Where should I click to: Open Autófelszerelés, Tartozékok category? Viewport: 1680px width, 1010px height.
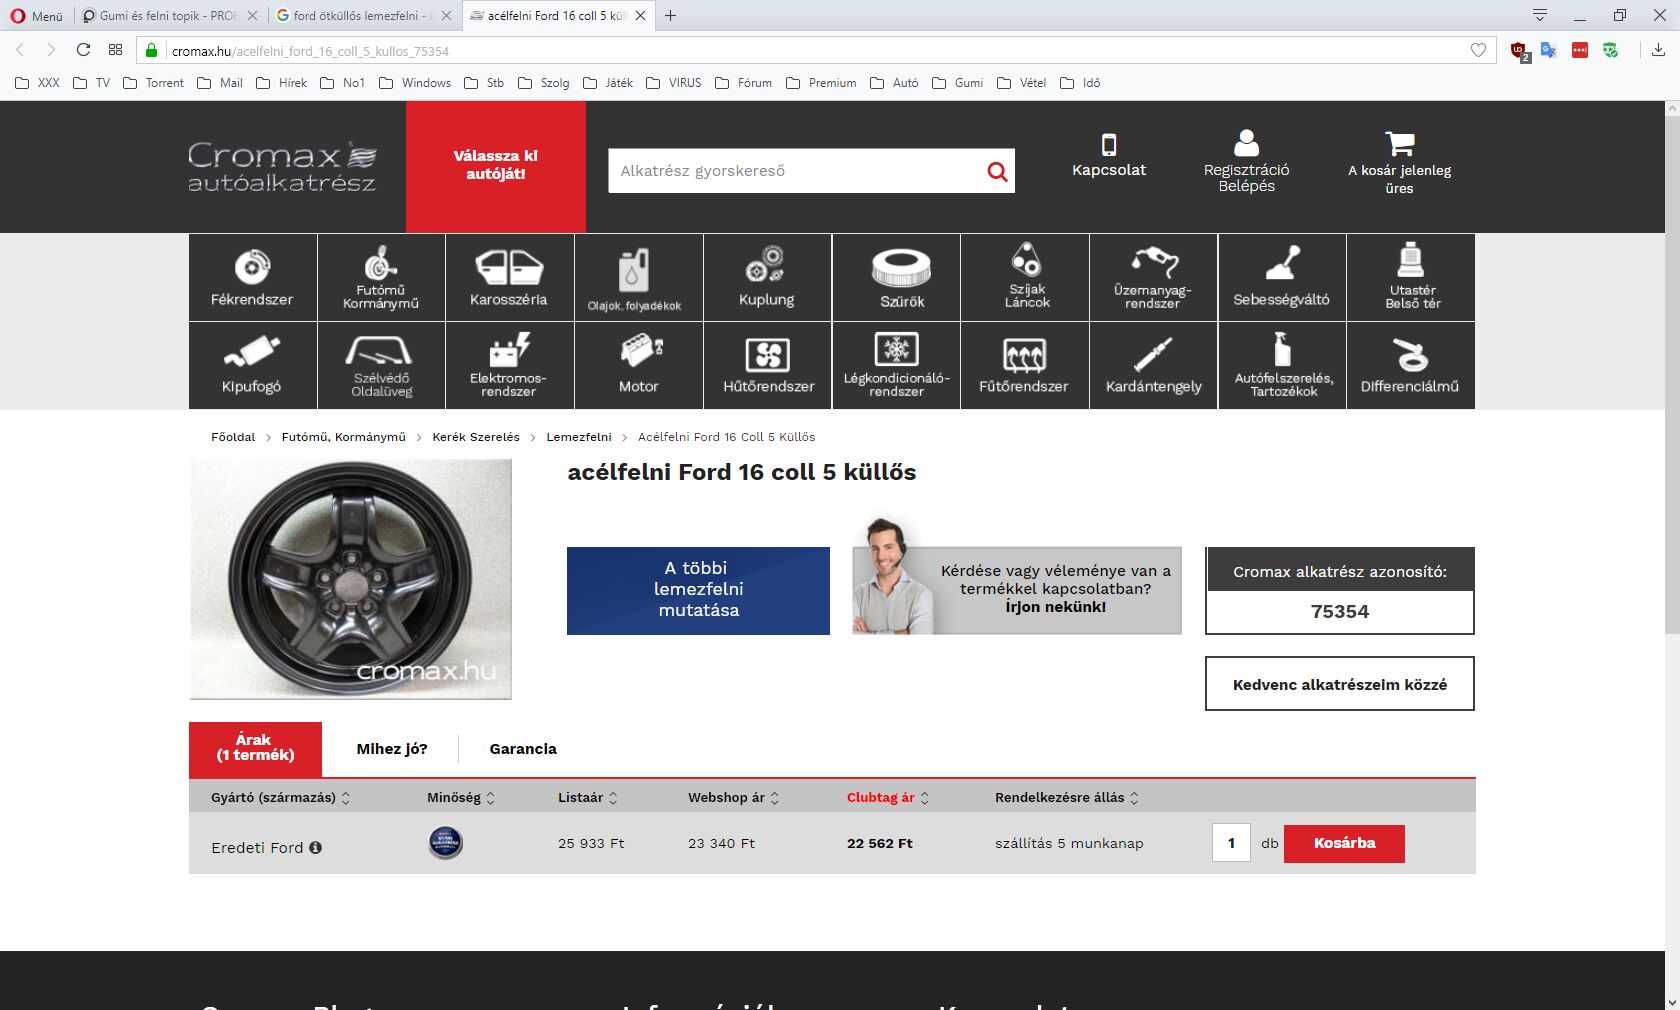[x=1282, y=366]
